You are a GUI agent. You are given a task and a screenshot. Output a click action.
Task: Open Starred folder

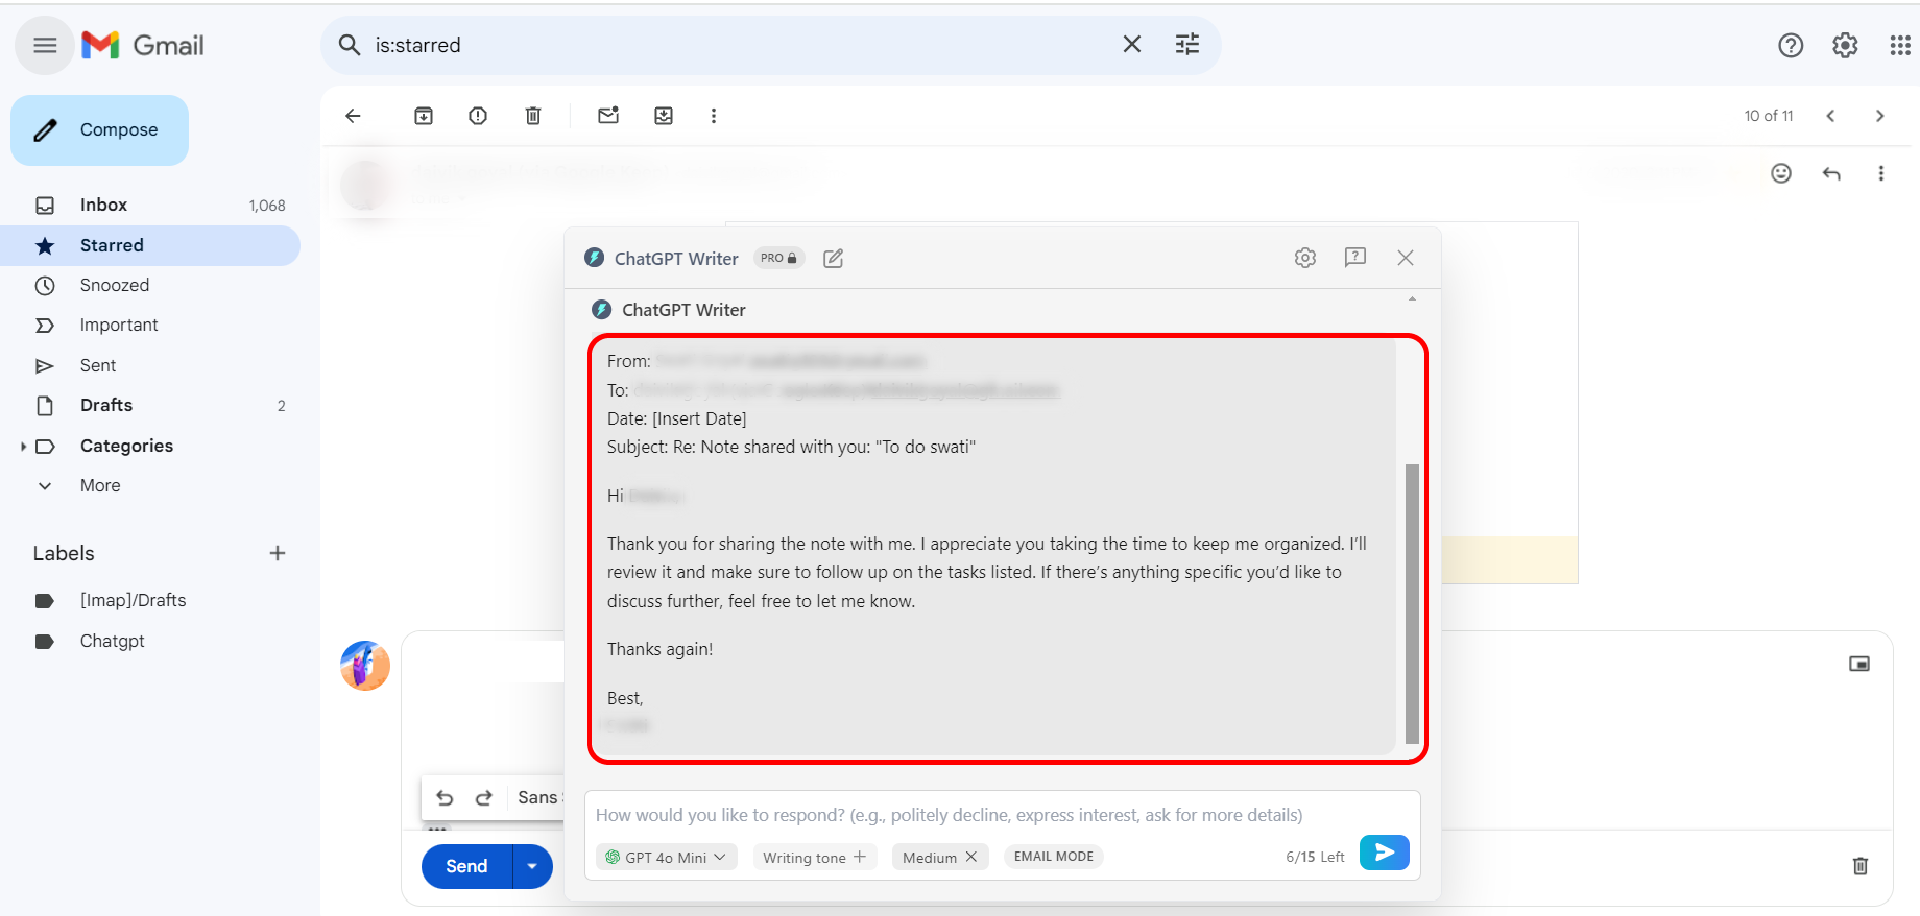tap(150, 245)
